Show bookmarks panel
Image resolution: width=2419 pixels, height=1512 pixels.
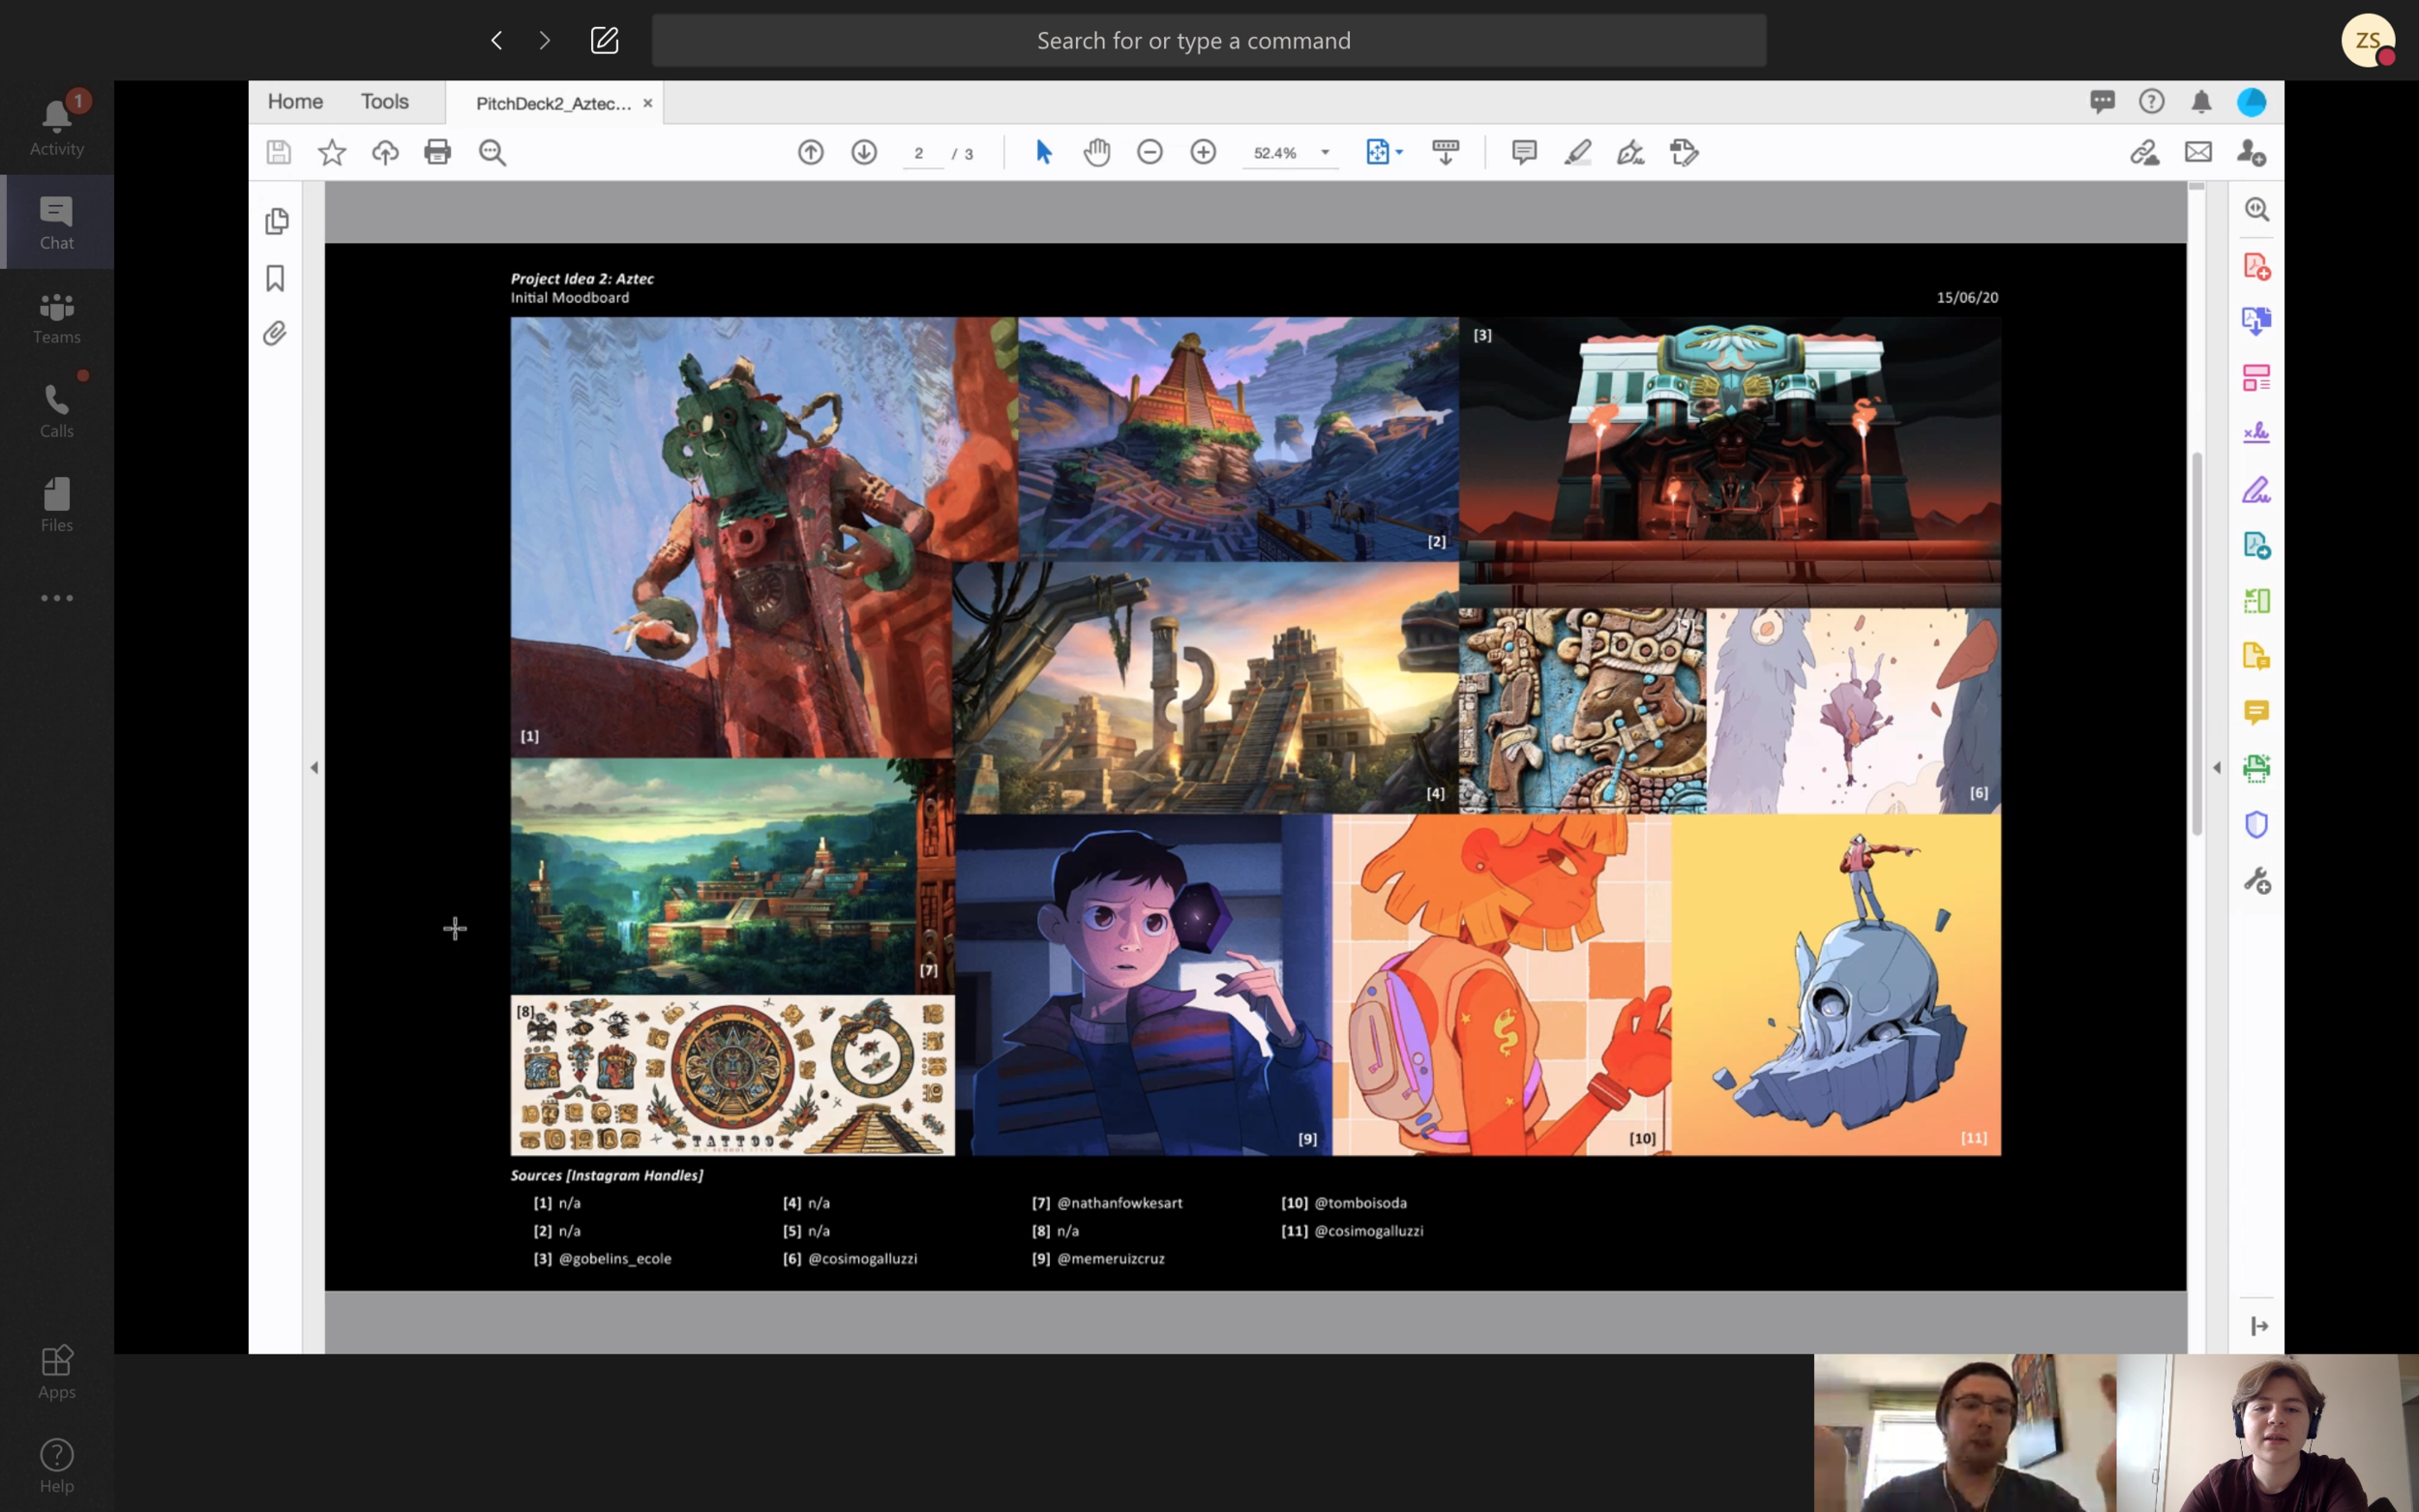tap(276, 277)
